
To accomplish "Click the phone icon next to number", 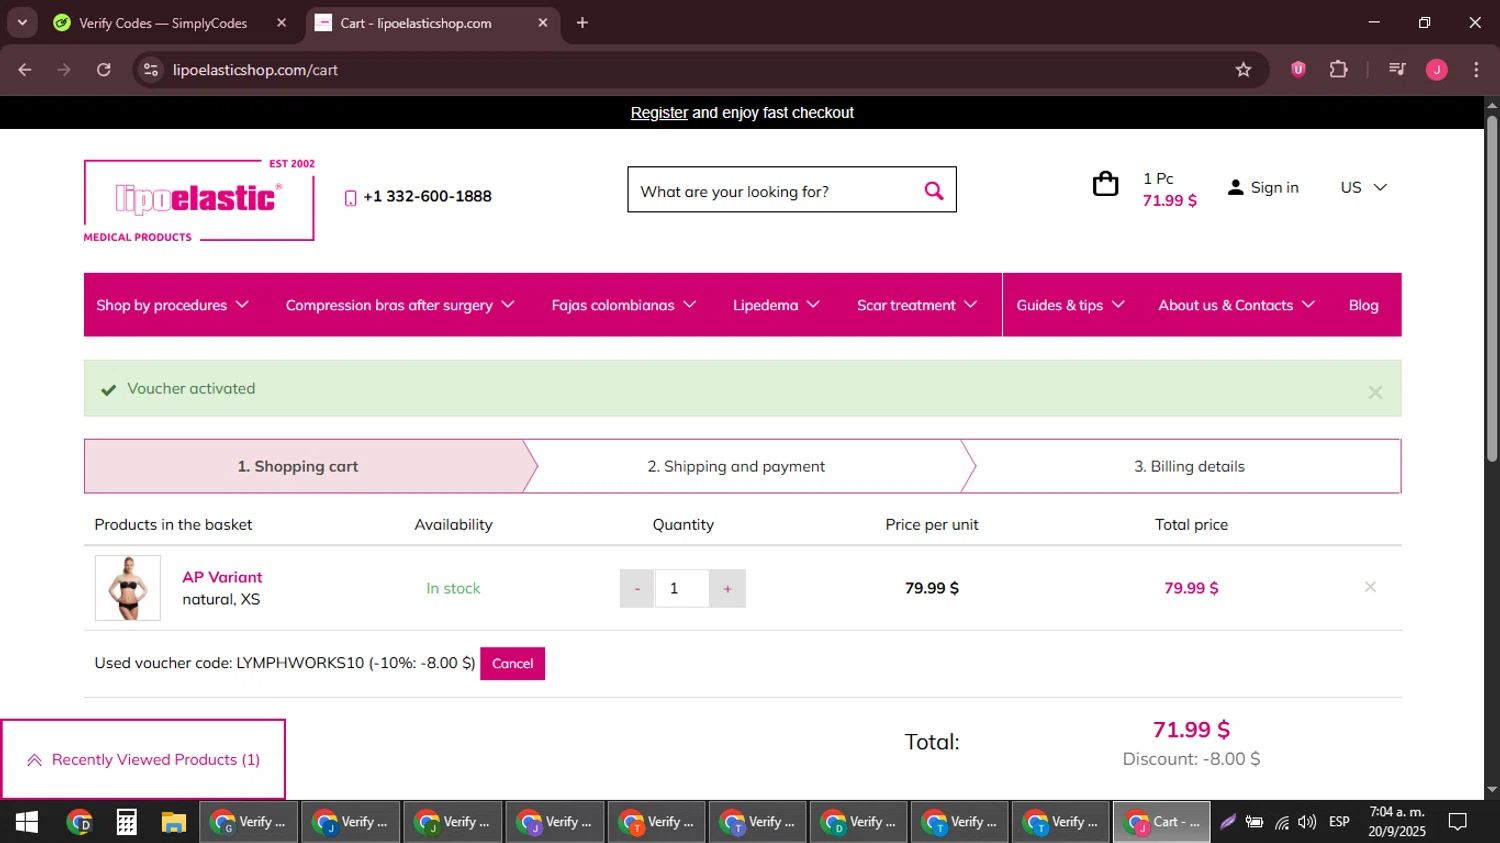I will [350, 198].
